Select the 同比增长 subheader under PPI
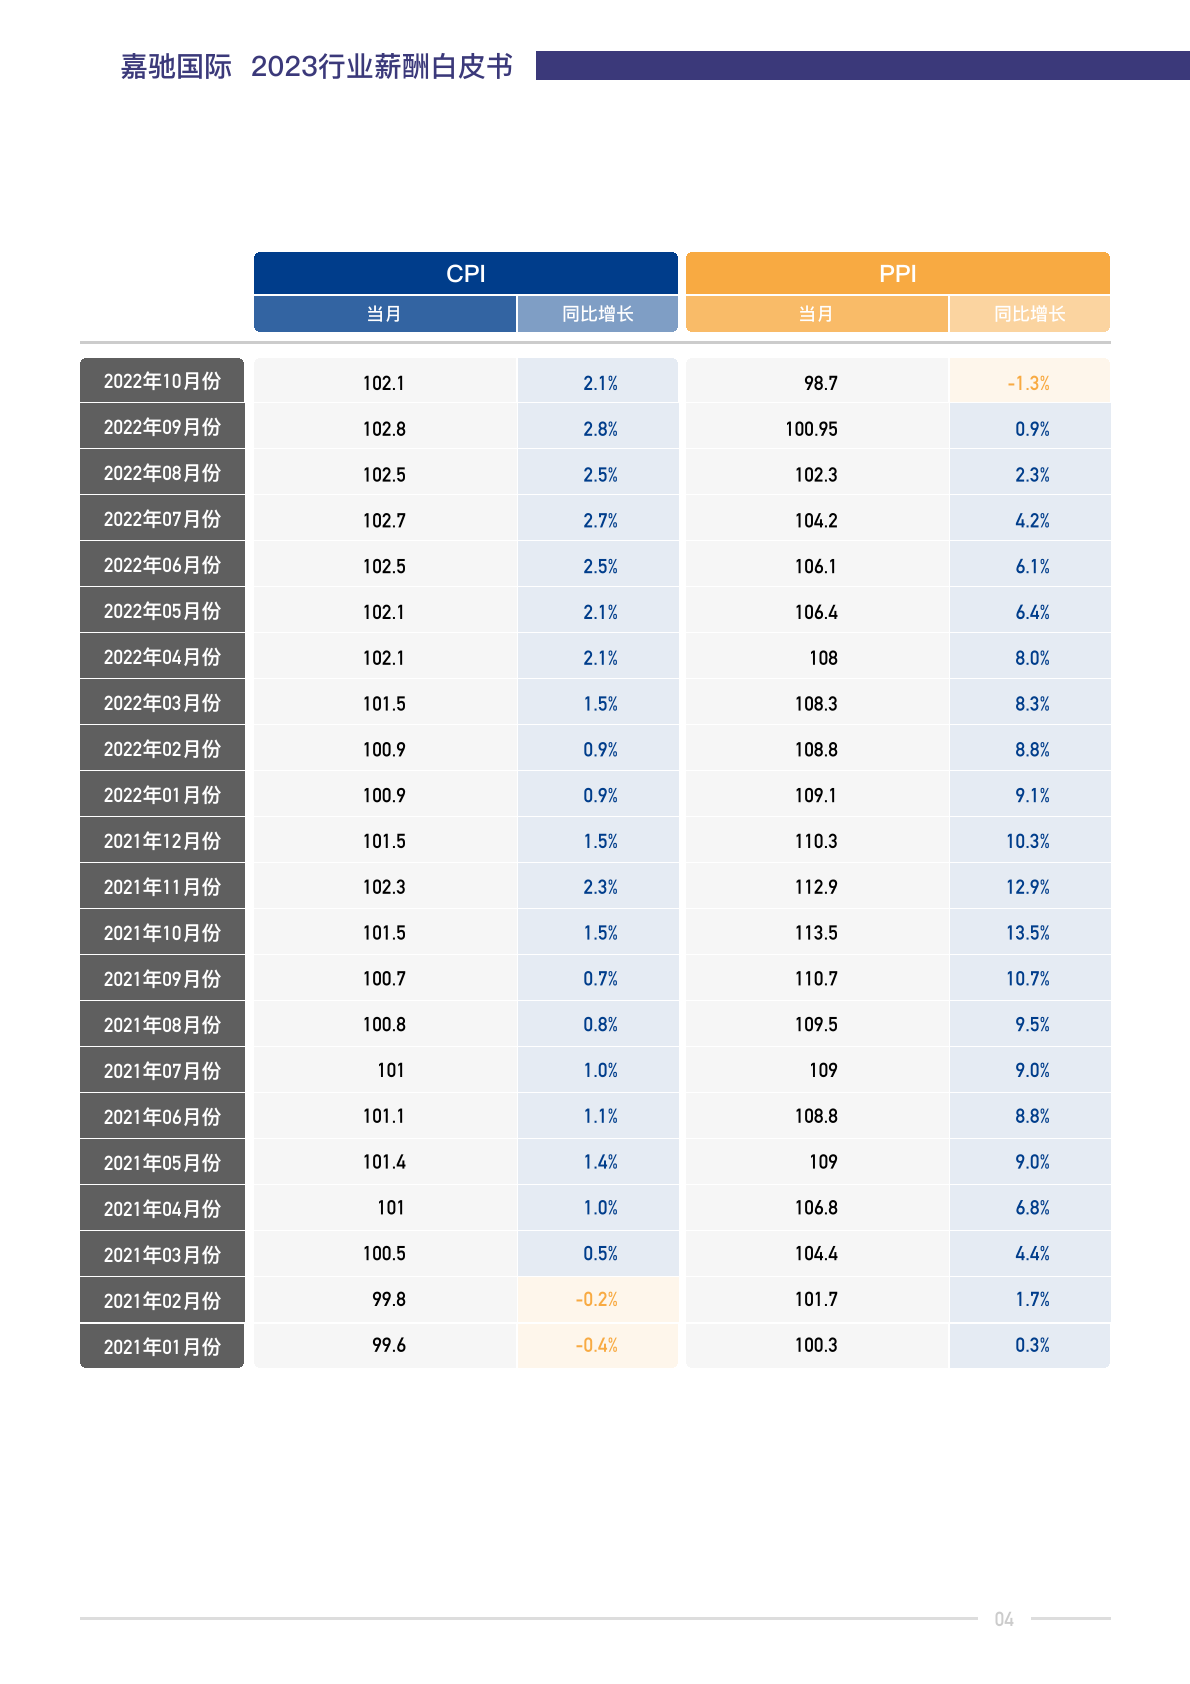 [x=1029, y=314]
